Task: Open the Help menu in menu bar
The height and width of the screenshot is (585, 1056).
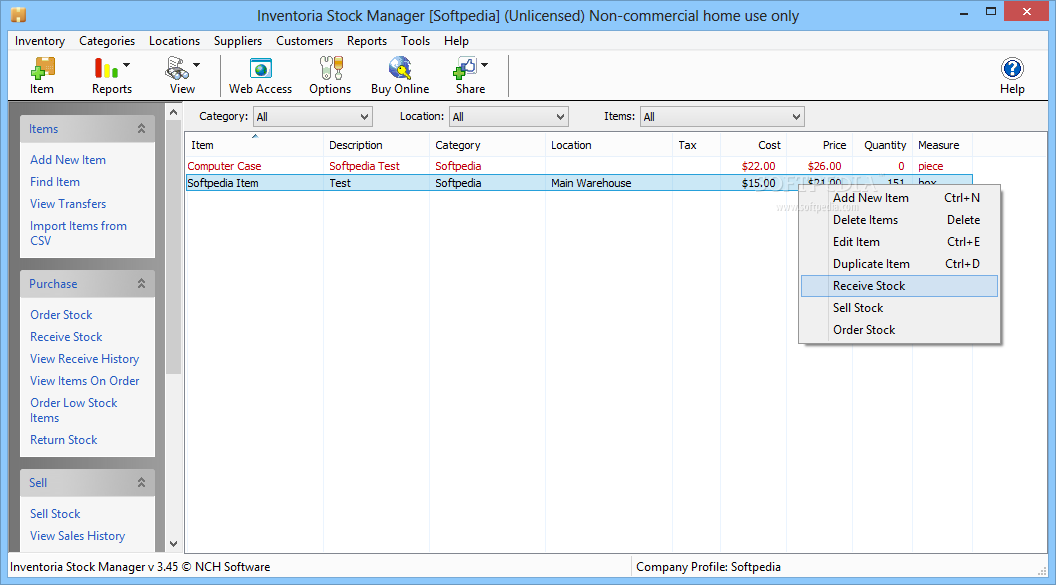Action: (x=456, y=41)
